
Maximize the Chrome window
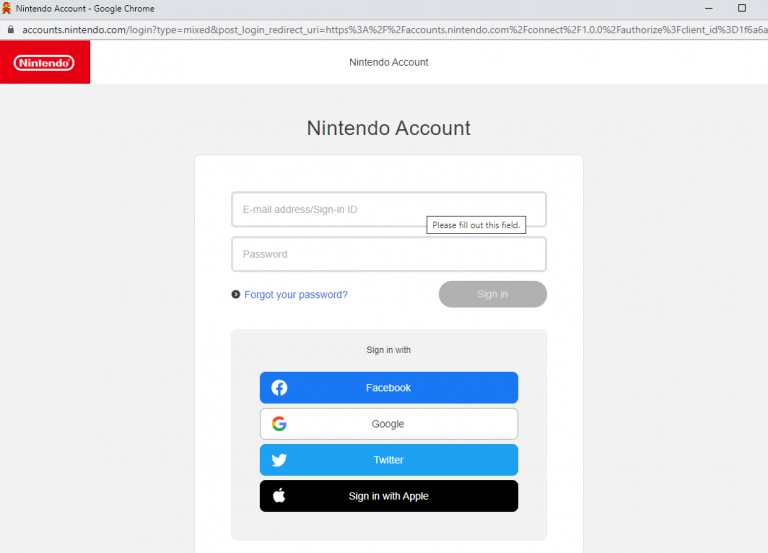pyautogui.click(x=742, y=8)
